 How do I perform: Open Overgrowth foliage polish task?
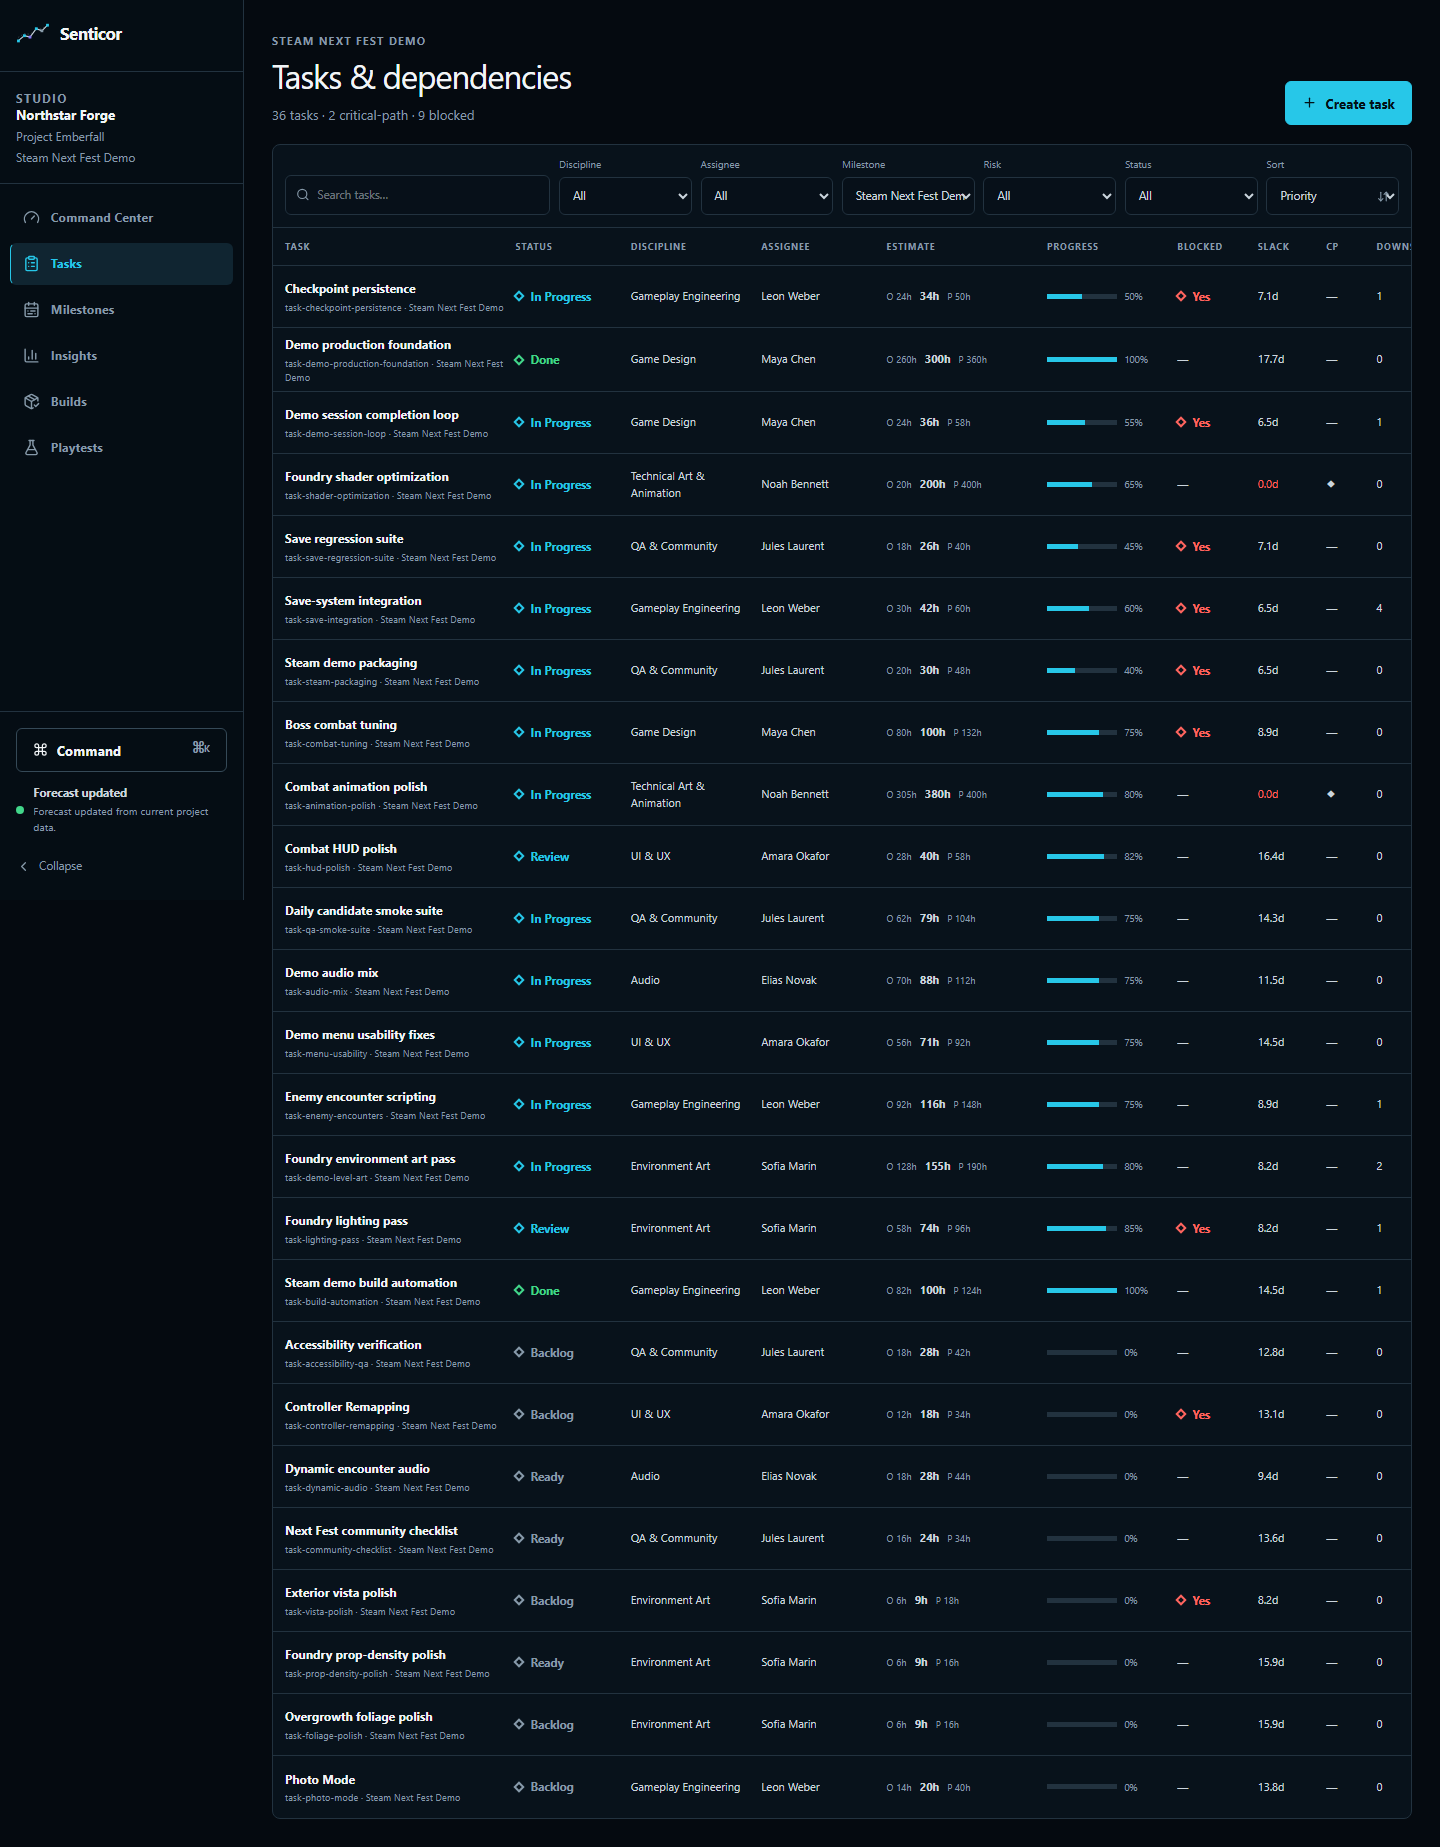point(359,1717)
